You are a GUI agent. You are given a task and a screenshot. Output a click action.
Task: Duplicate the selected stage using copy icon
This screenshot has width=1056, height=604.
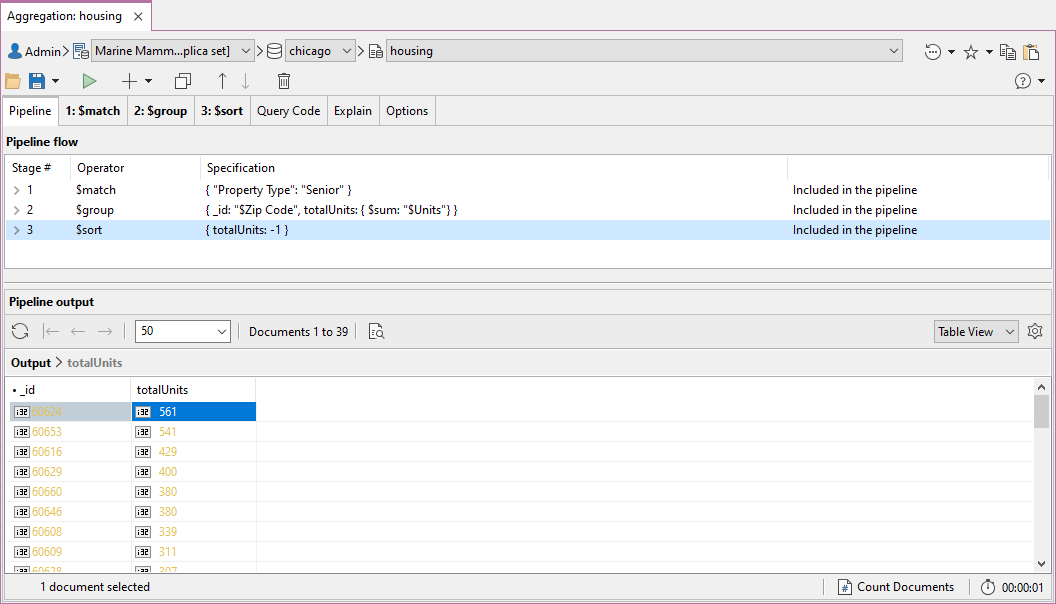(x=182, y=81)
